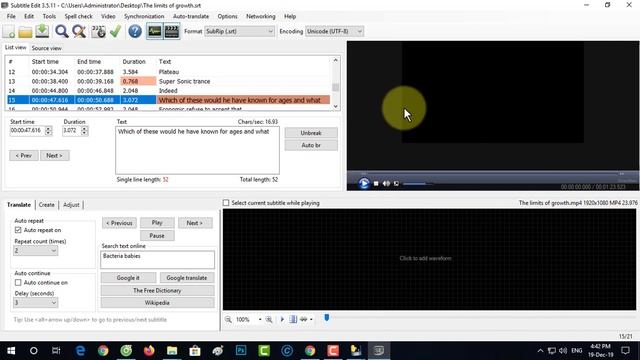Screen dimensions: 640x360
Task: Click to add waveform area
Action: point(429,260)
